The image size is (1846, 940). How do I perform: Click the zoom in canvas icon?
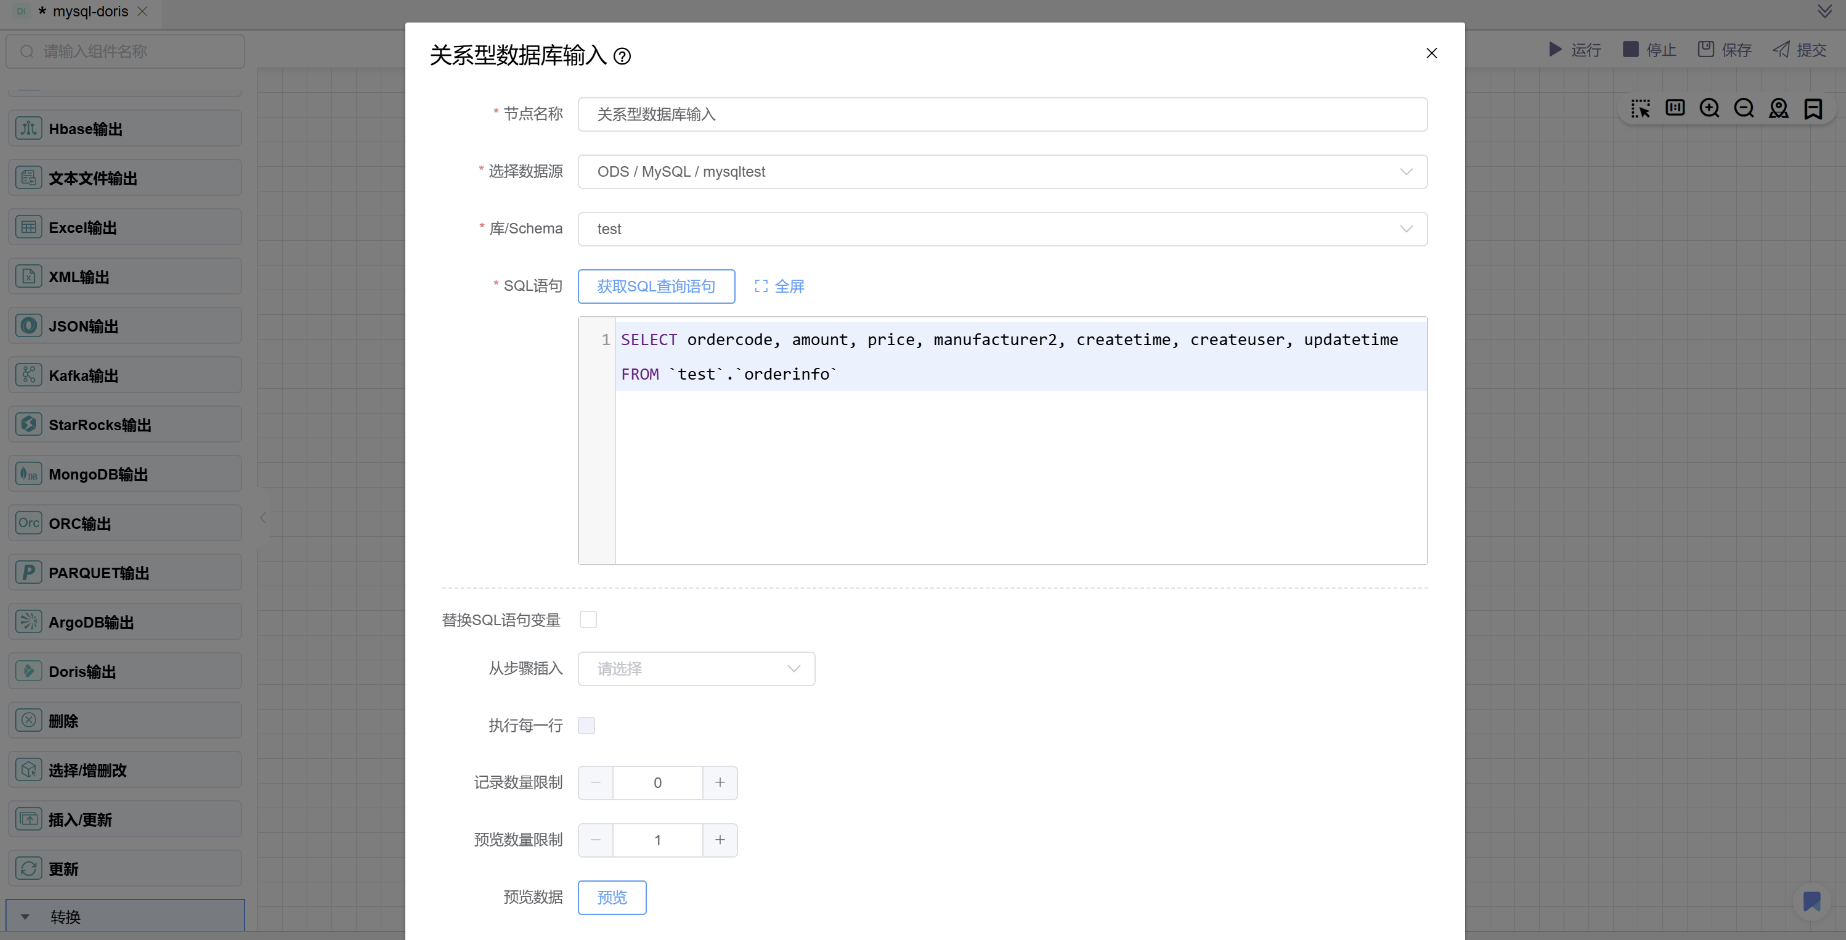[x=1709, y=108]
